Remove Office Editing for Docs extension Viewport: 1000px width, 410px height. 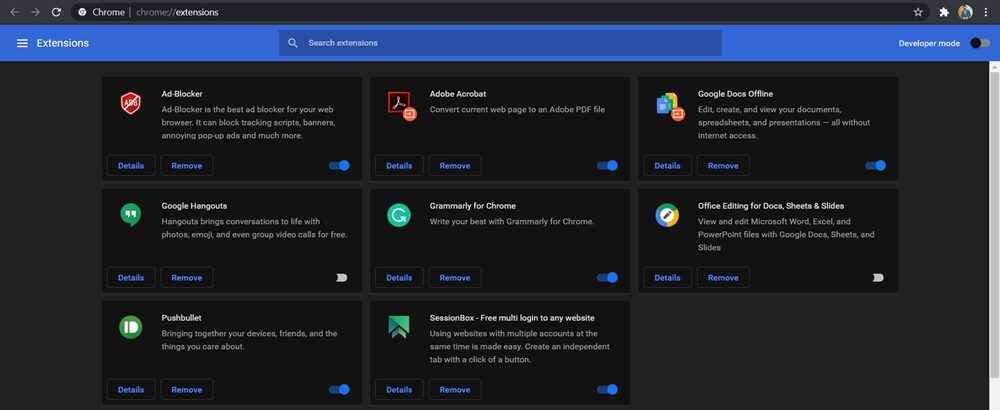(x=723, y=278)
